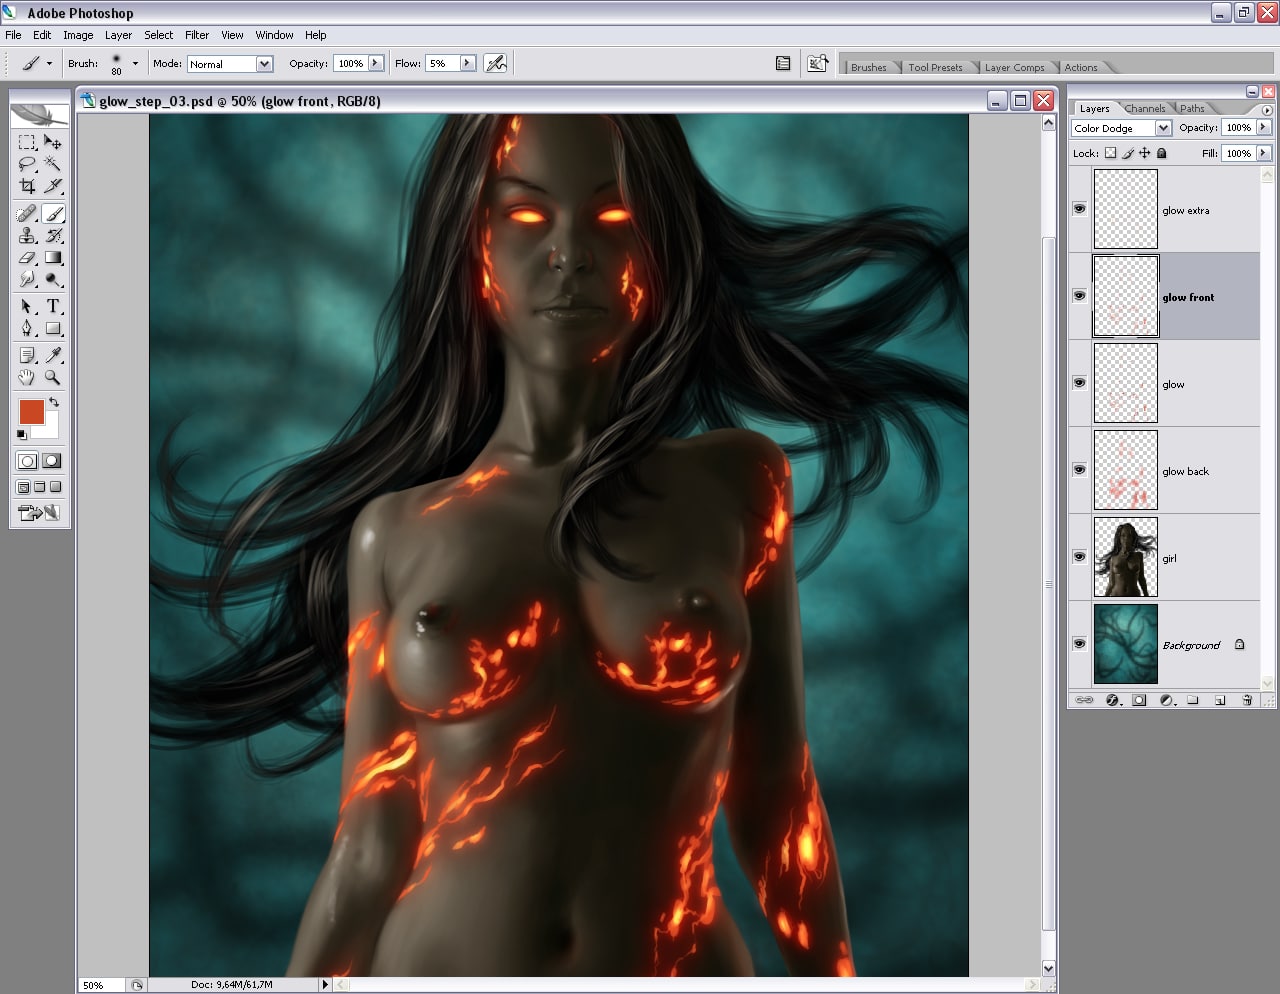Select the Lasso tool
The width and height of the screenshot is (1280, 994).
[x=27, y=164]
